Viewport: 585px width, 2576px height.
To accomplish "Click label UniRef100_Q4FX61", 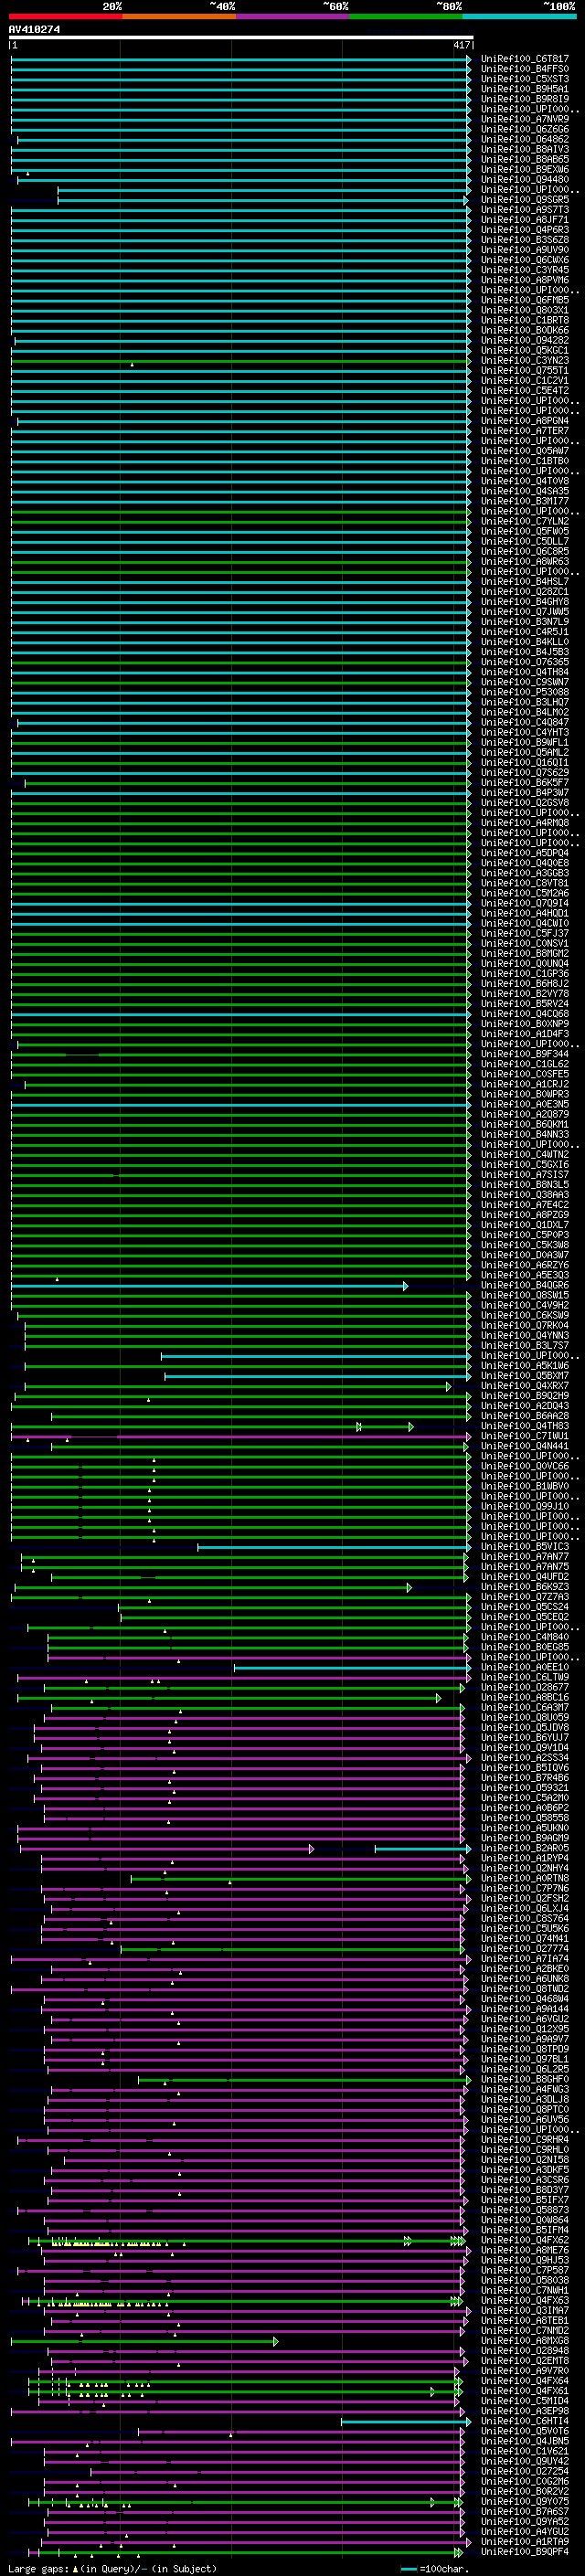I will (x=524, y=2390).
